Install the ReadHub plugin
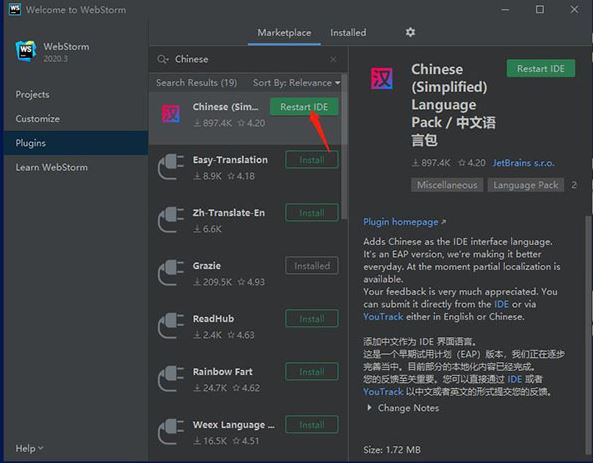The width and height of the screenshot is (593, 463). (312, 319)
